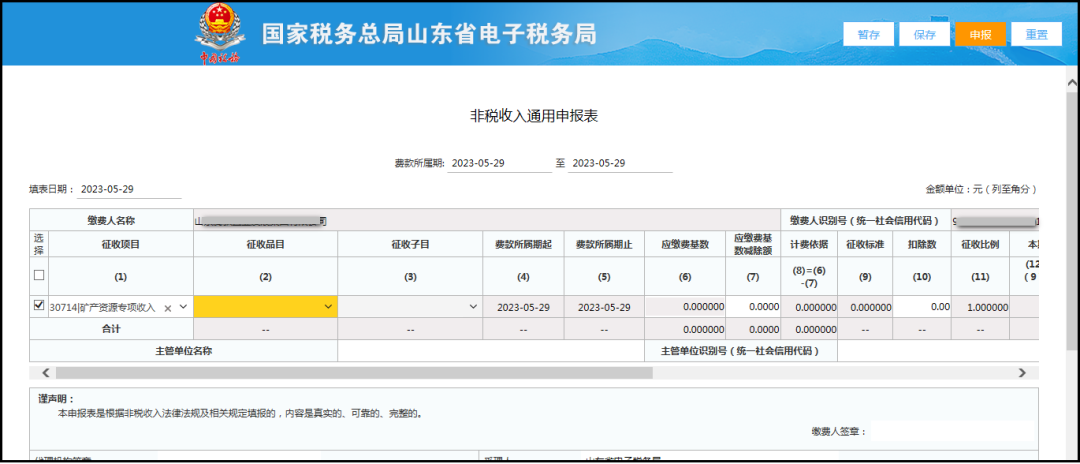Click the 计费依据 value in data row
The image size is (1080, 464).
(x=809, y=307)
